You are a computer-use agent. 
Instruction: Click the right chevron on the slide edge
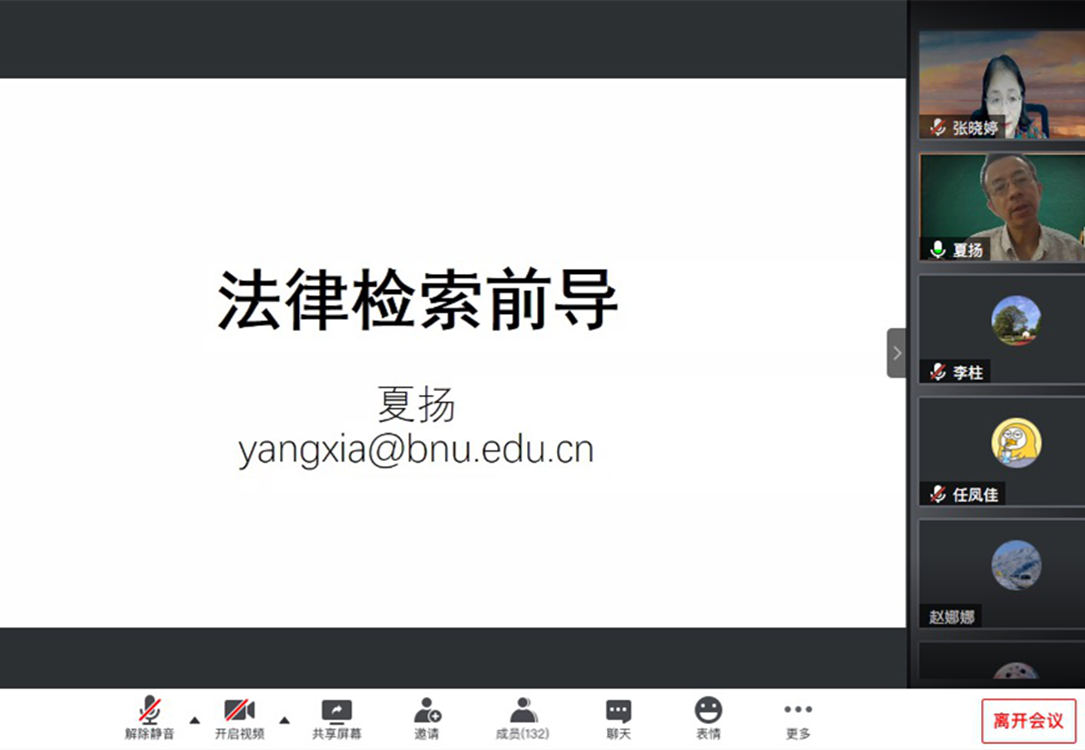[897, 353]
